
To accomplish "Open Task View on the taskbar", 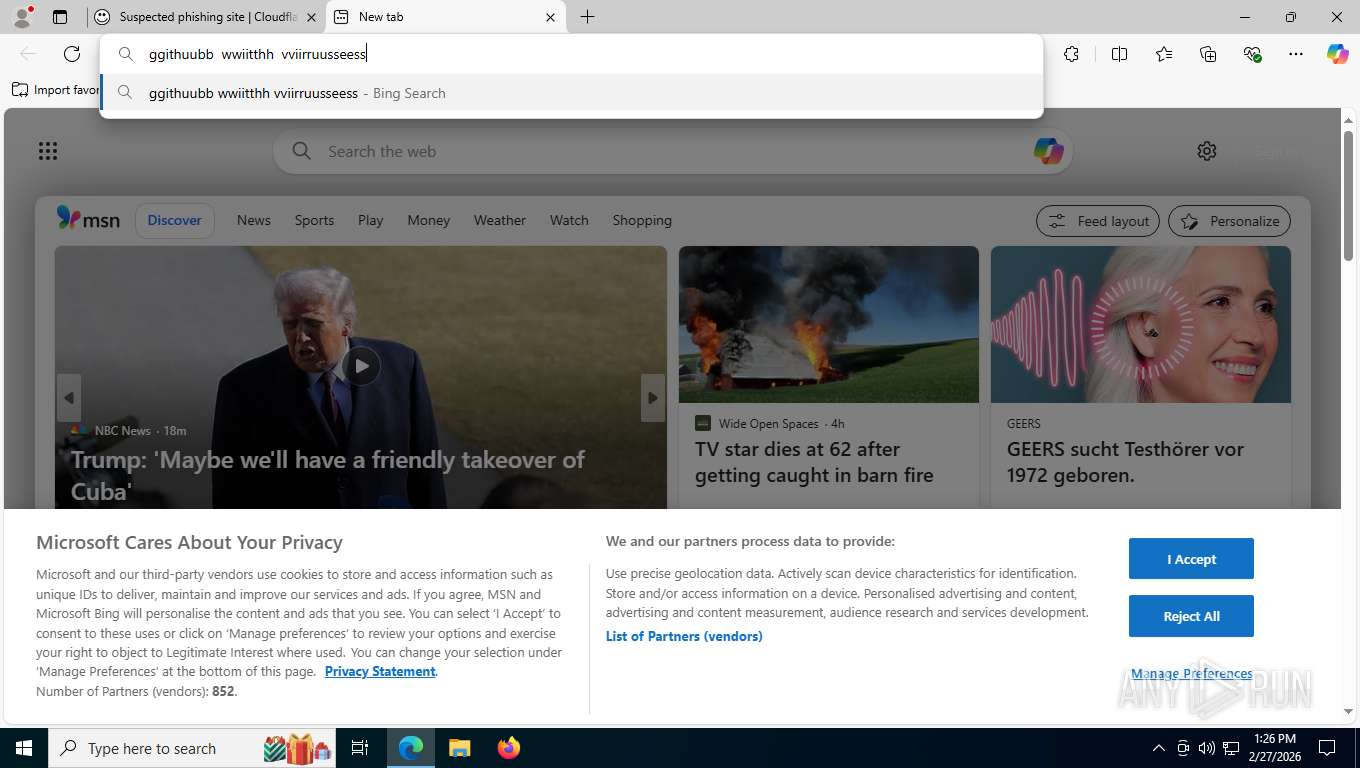I will tap(360, 748).
